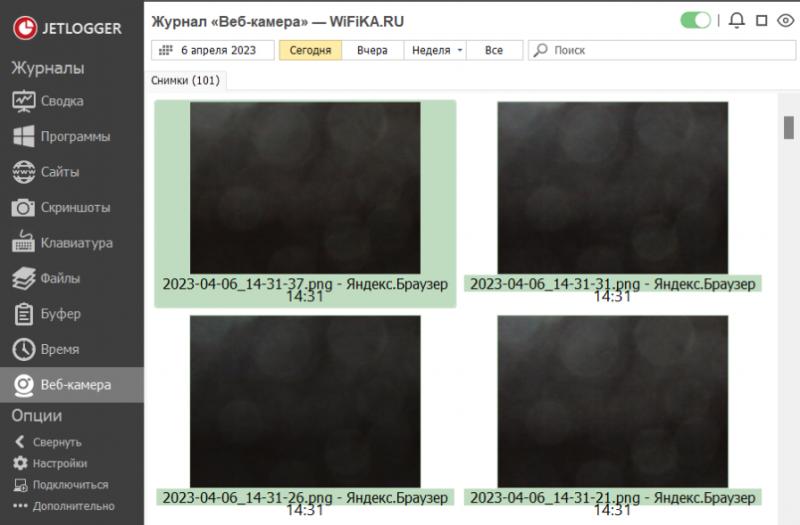800x525 pixels.
Task: Toggle the eye visibility icon
Action: point(785,20)
